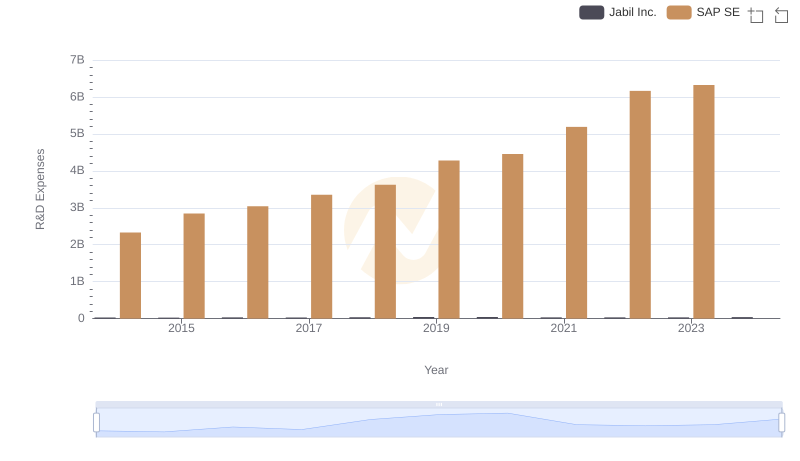The height and width of the screenshot is (461, 800).
Task: Click the SAP SE bar for 2018
Action: [x=385, y=251]
